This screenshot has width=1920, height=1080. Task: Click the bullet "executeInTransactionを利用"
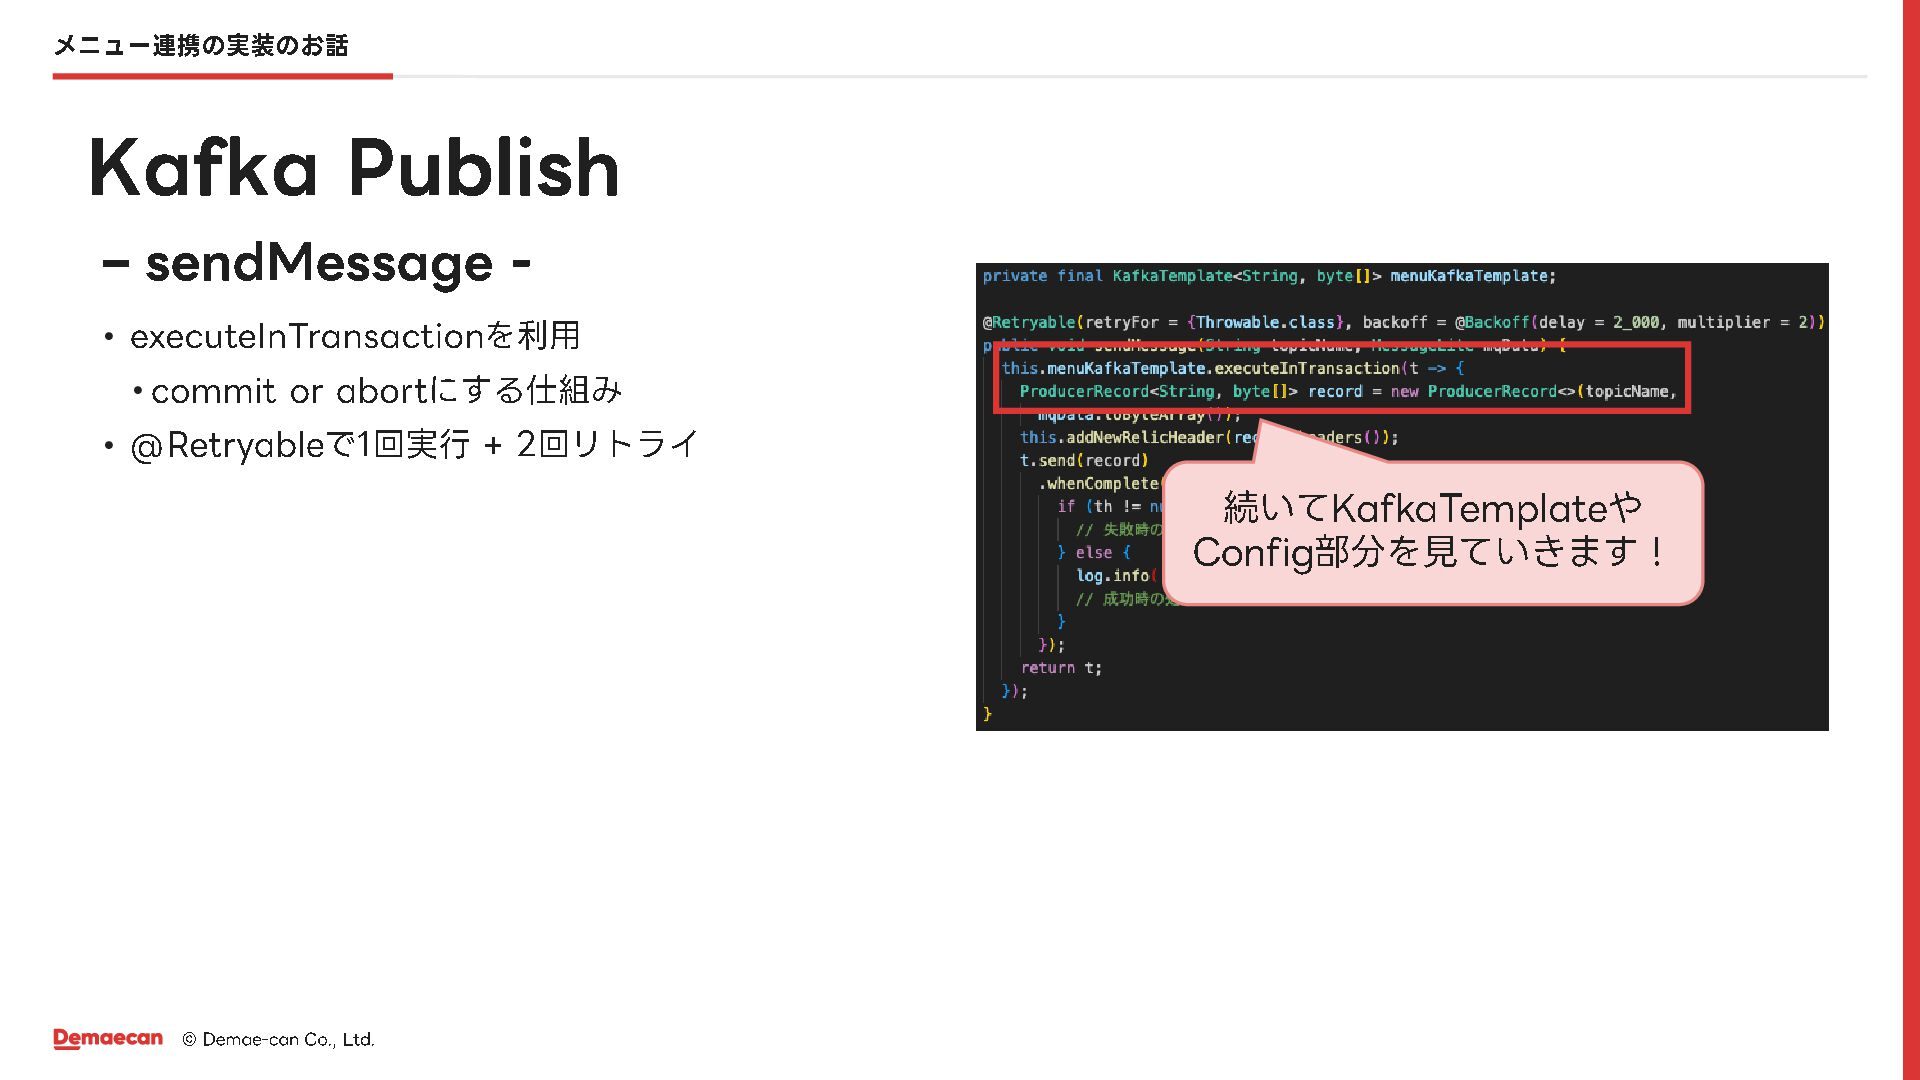[x=355, y=336]
